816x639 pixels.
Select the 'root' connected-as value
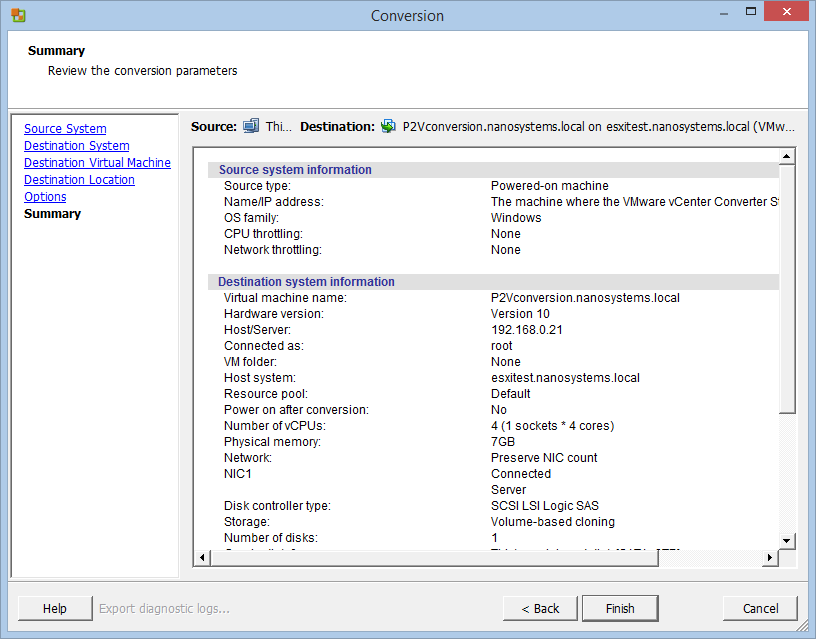(502, 346)
